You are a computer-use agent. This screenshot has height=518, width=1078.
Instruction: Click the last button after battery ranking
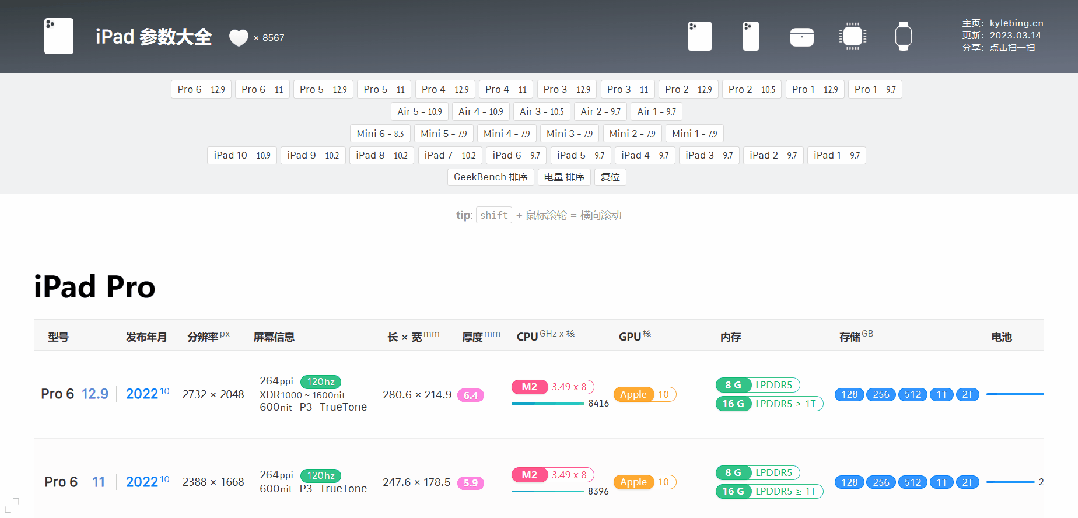pyautogui.click(x=610, y=177)
